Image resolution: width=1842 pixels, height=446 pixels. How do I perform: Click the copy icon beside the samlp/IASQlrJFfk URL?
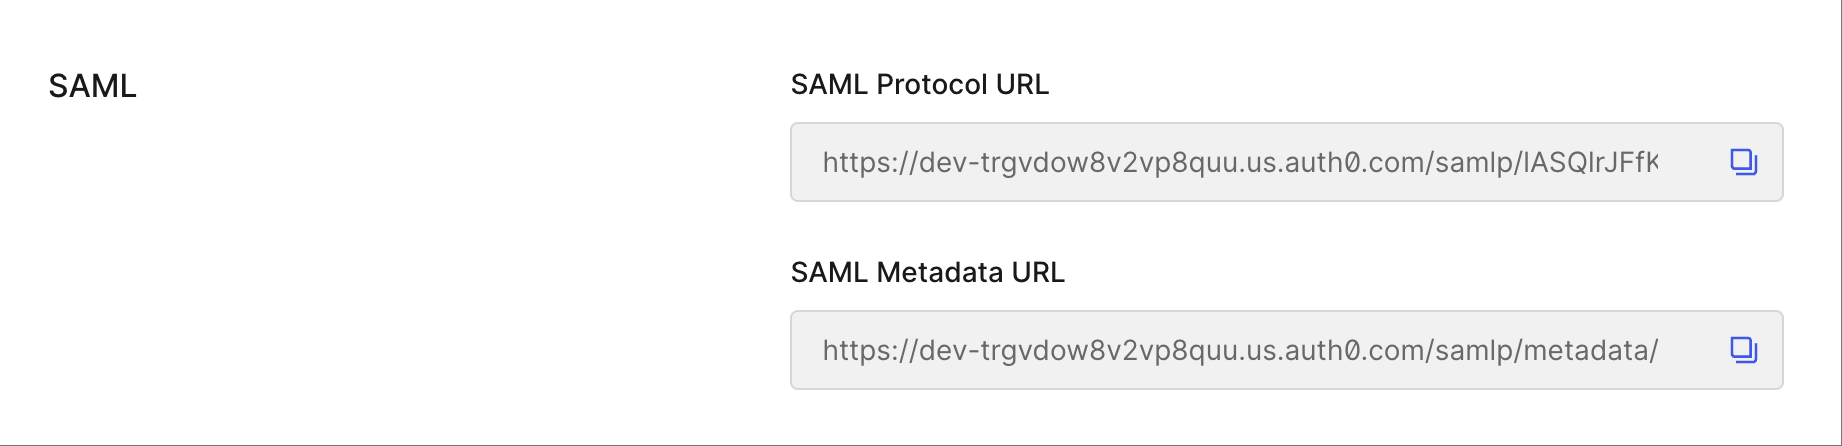(x=1743, y=162)
